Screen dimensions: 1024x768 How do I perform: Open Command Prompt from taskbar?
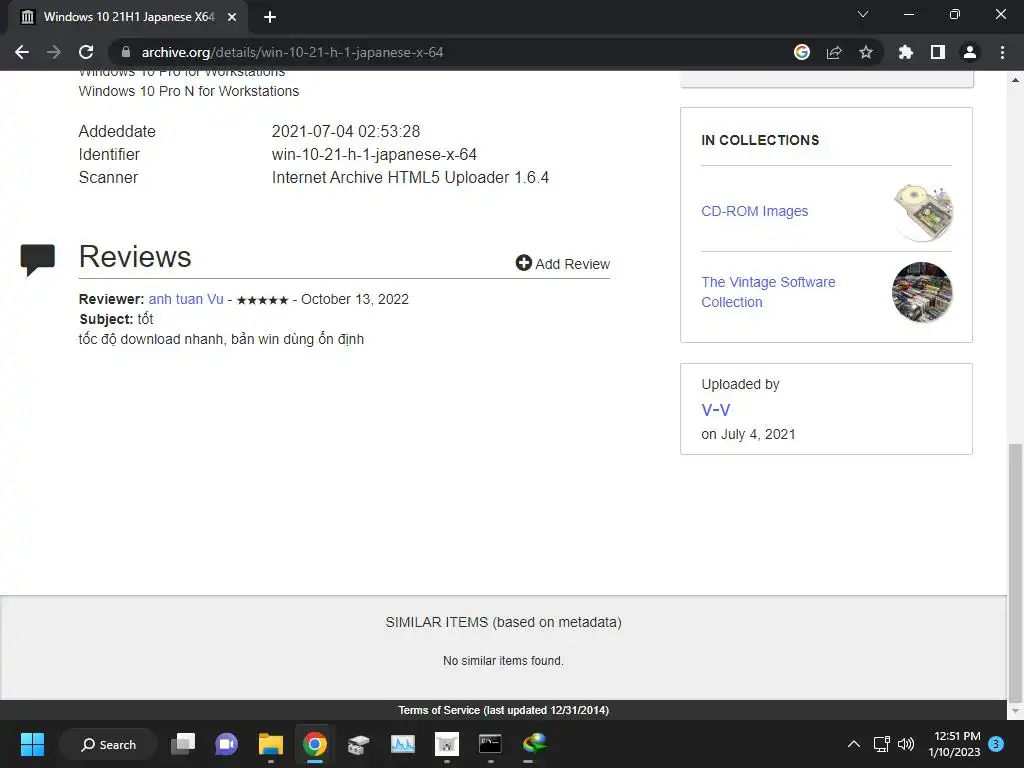coord(490,744)
